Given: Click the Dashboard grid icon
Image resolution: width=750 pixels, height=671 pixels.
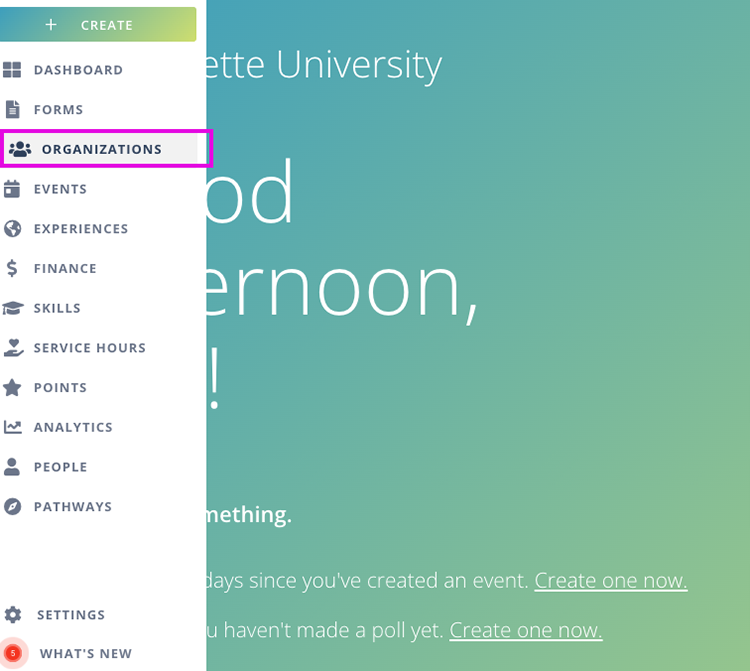Looking at the screenshot, I should pyautogui.click(x=13, y=70).
